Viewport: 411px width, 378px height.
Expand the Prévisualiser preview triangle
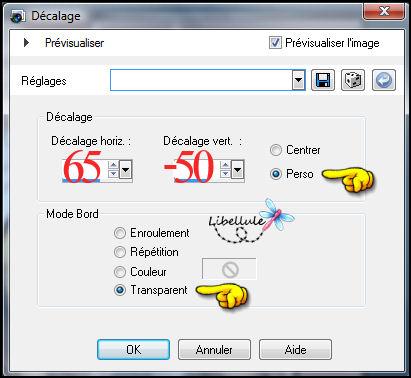tap(26, 43)
